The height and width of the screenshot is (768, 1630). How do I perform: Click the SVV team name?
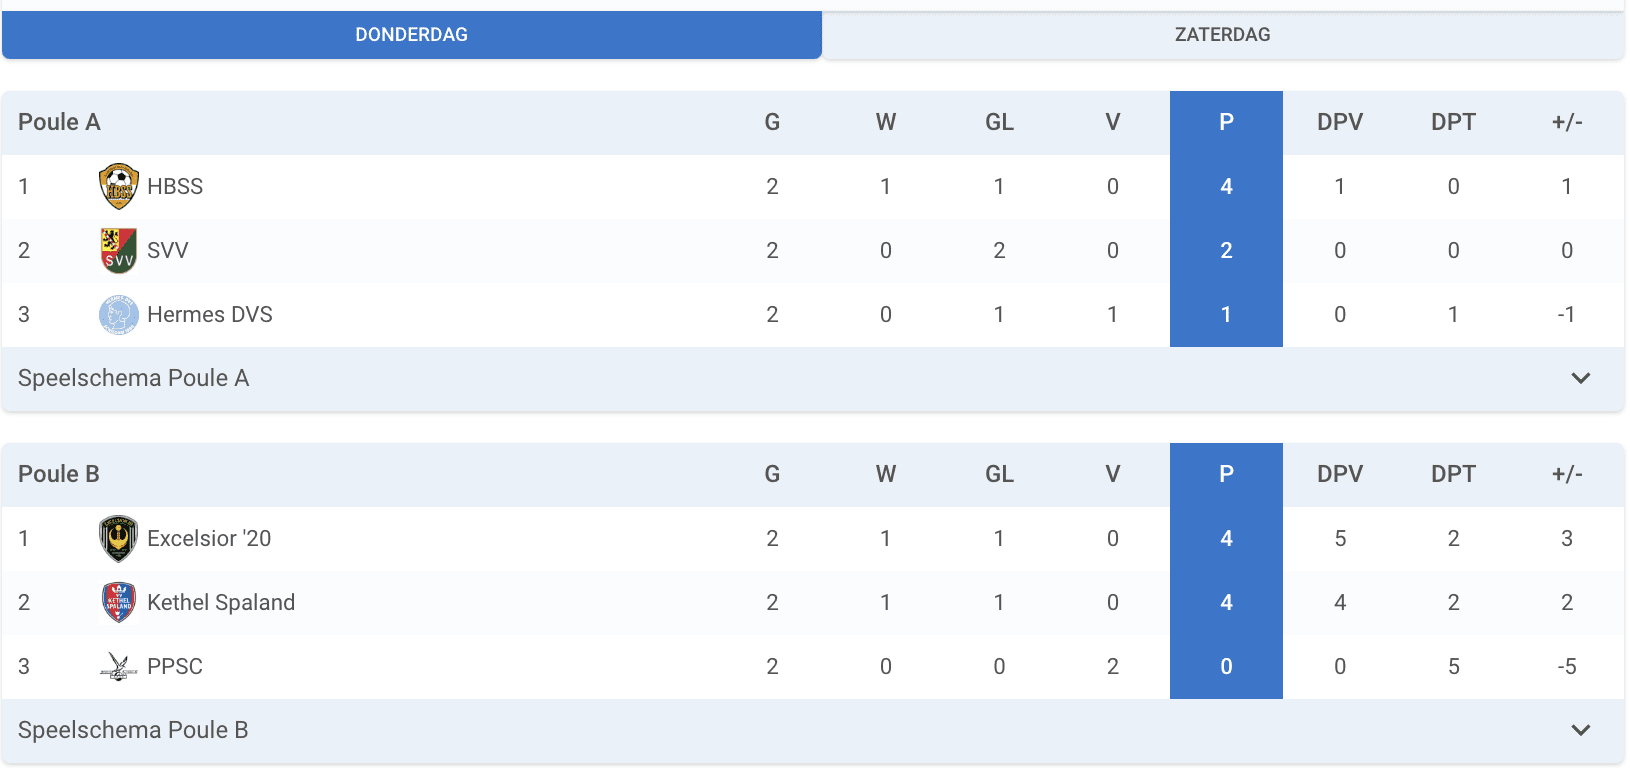click(168, 251)
